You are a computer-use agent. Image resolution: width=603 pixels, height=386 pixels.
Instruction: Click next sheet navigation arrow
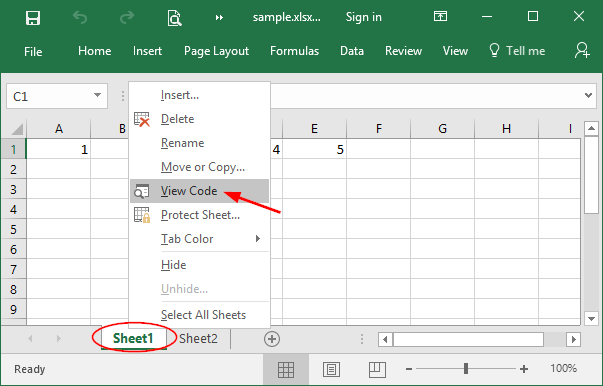[x=58, y=339]
